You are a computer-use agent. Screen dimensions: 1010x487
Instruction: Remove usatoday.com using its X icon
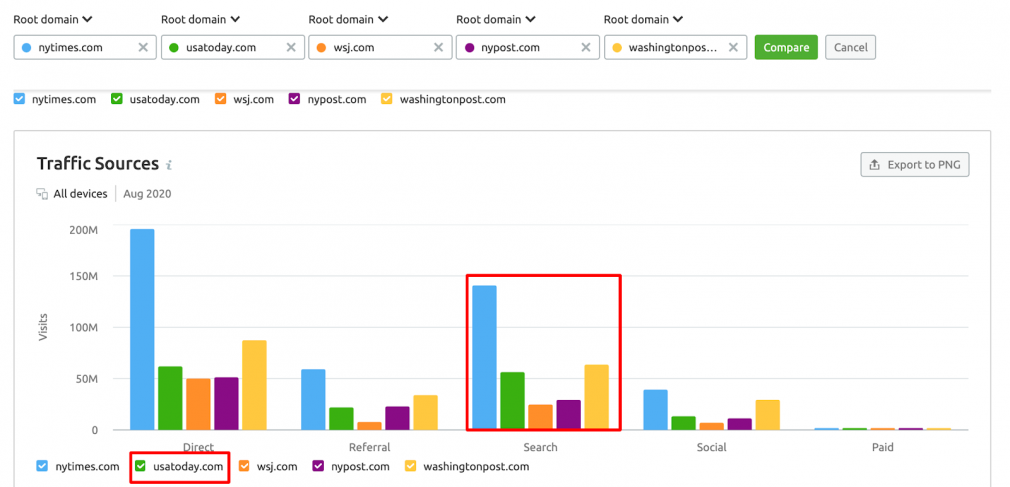(x=290, y=47)
